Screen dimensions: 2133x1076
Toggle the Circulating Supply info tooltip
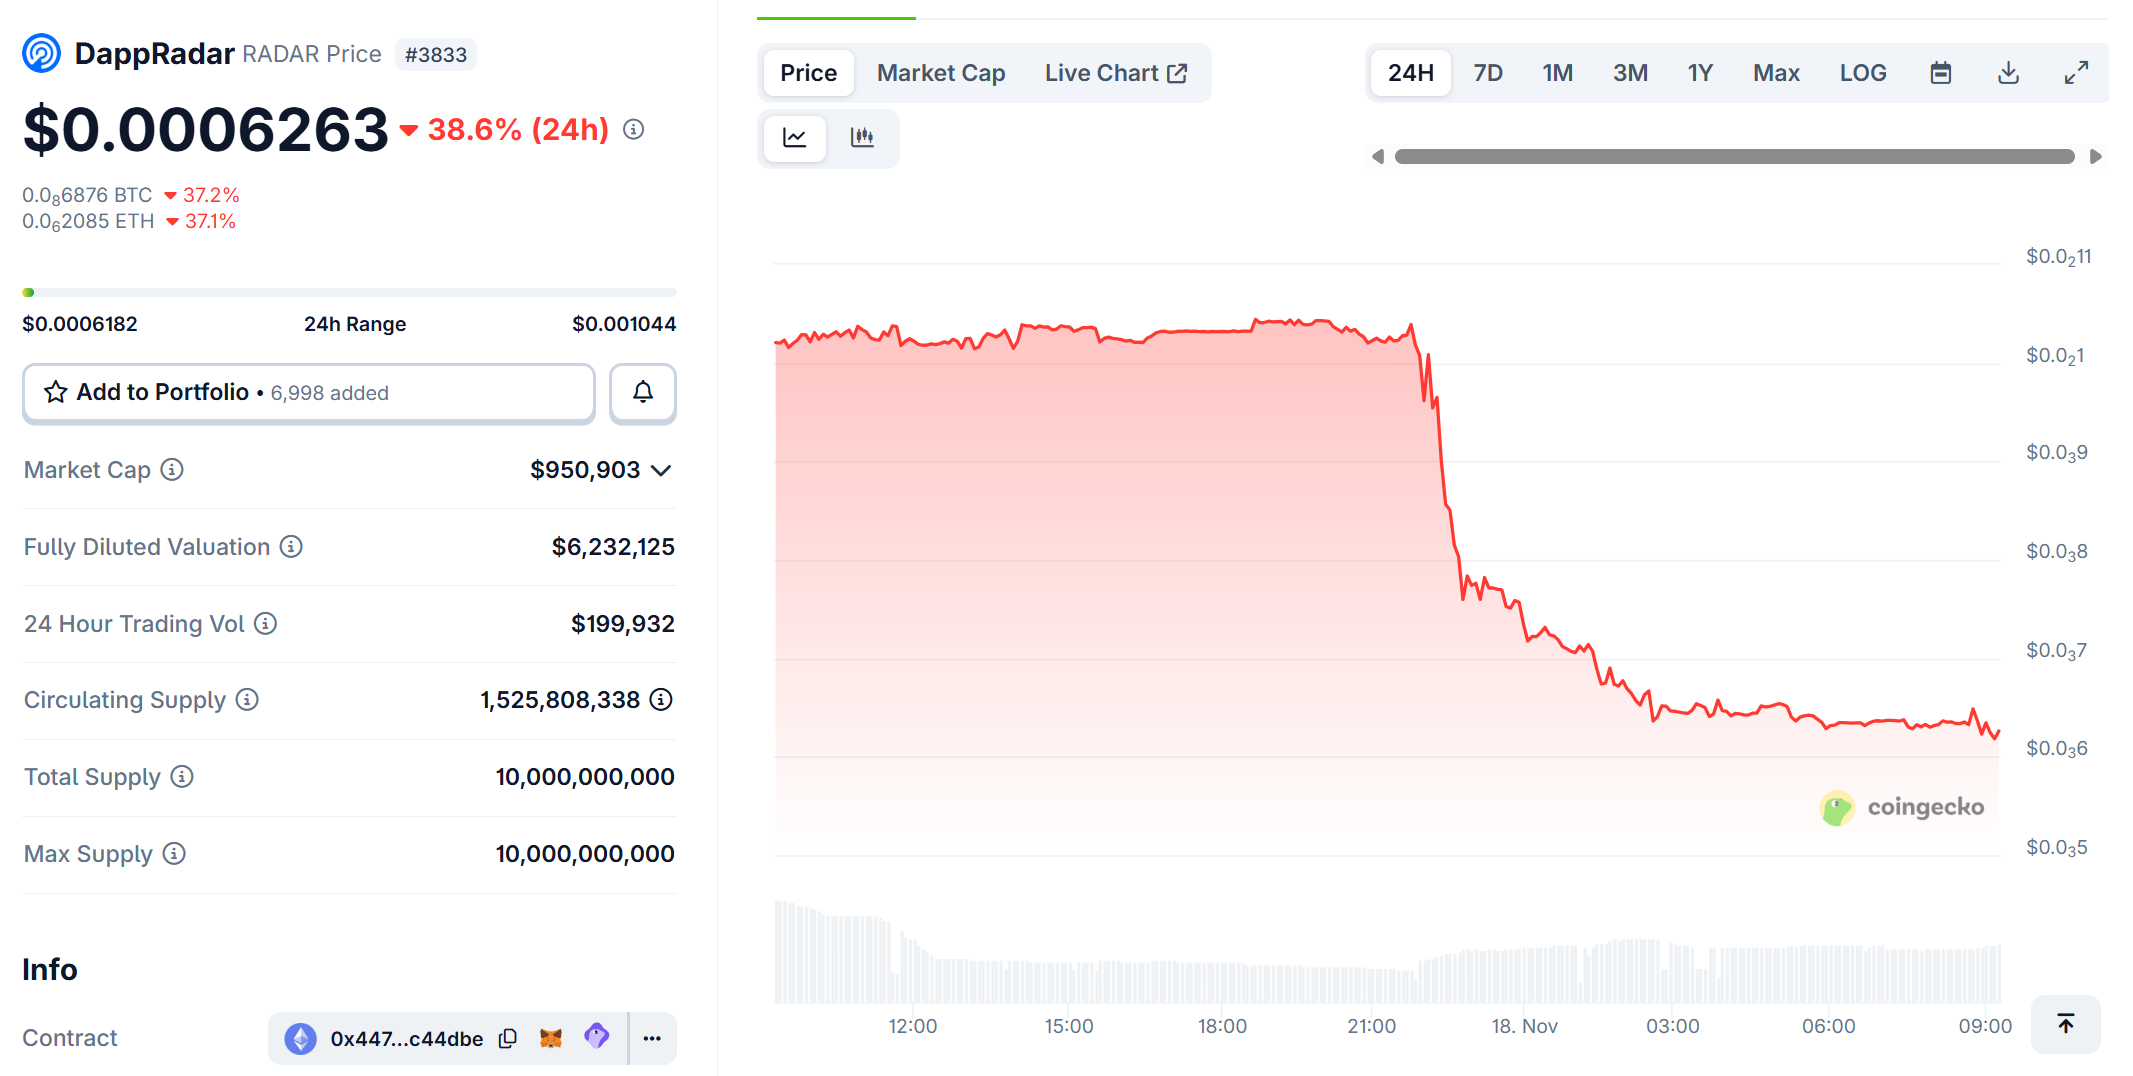(247, 700)
